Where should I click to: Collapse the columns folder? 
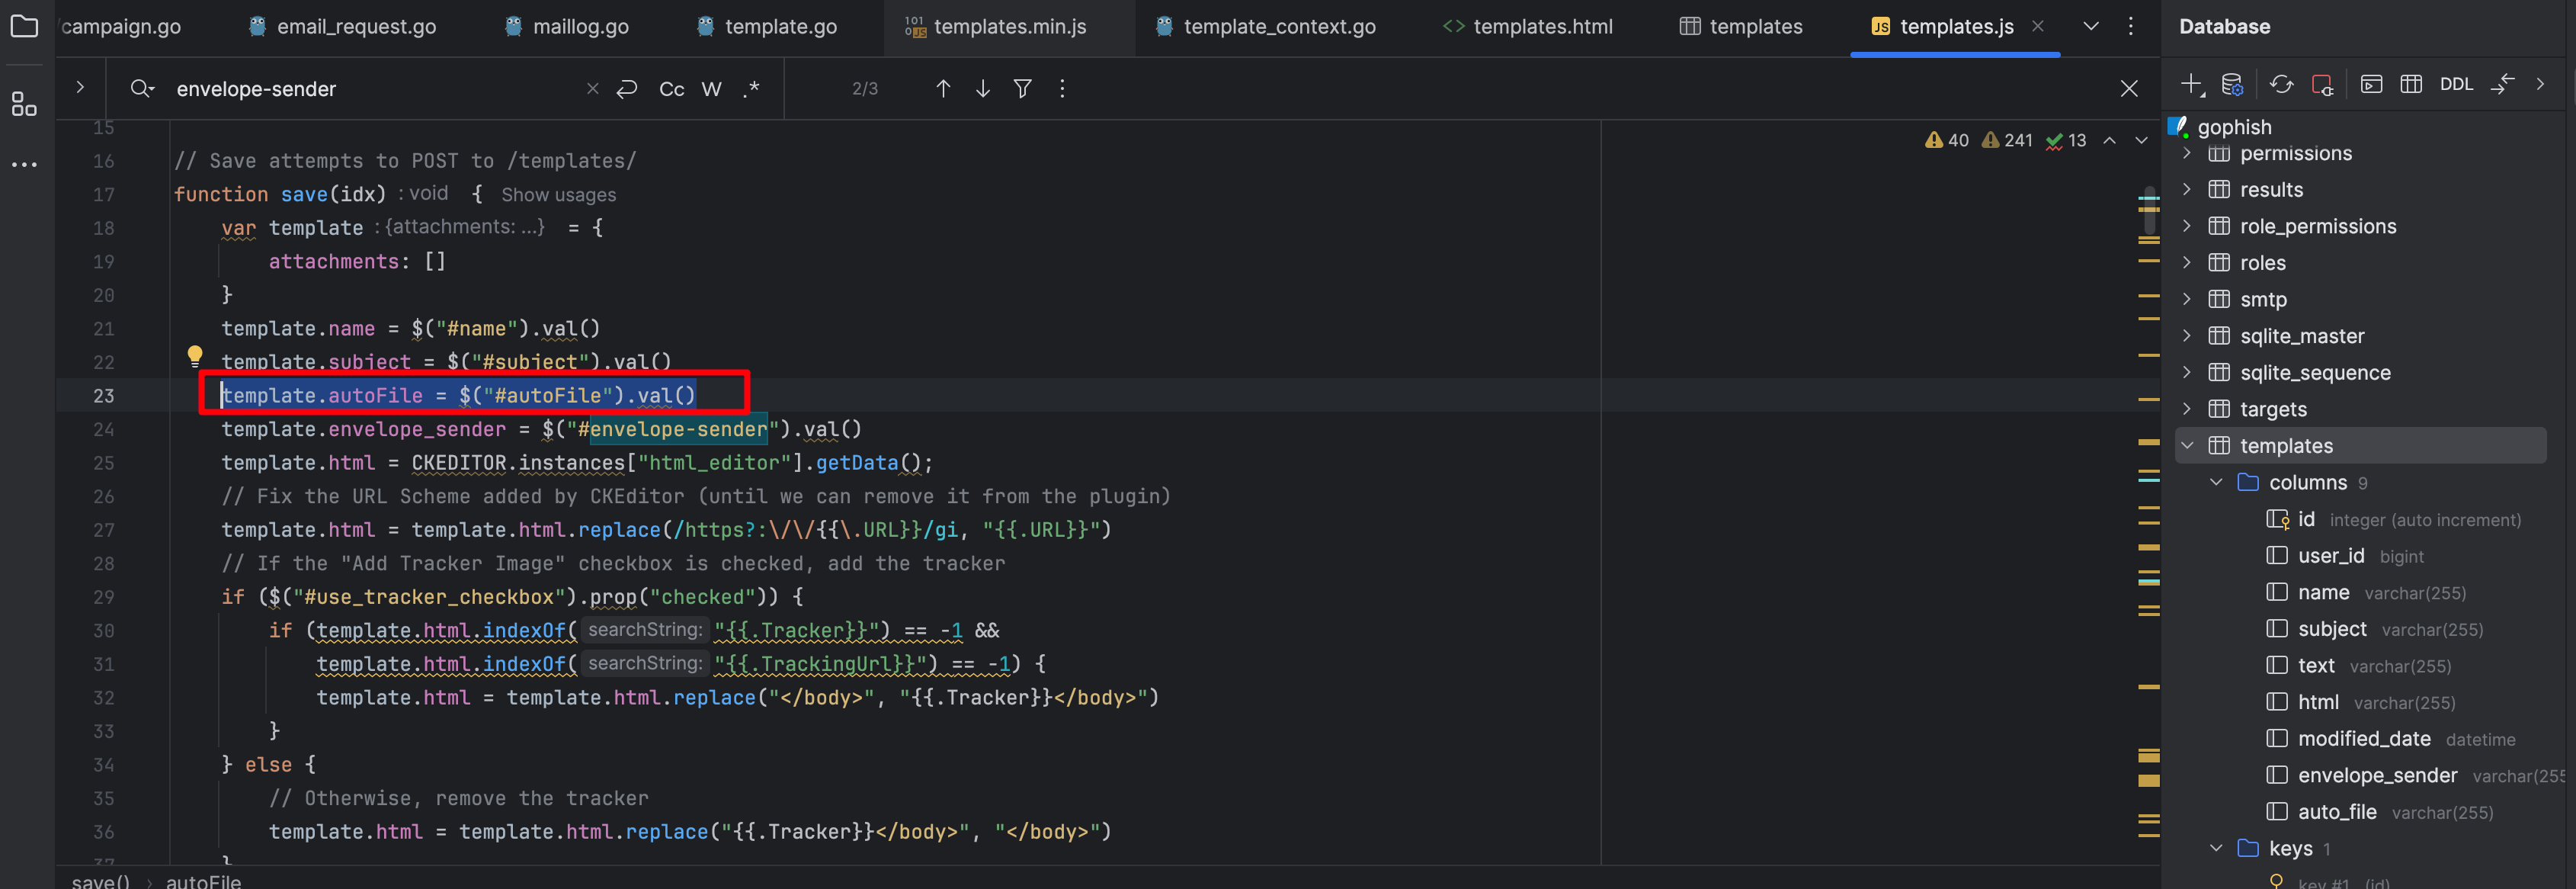(x=2216, y=483)
